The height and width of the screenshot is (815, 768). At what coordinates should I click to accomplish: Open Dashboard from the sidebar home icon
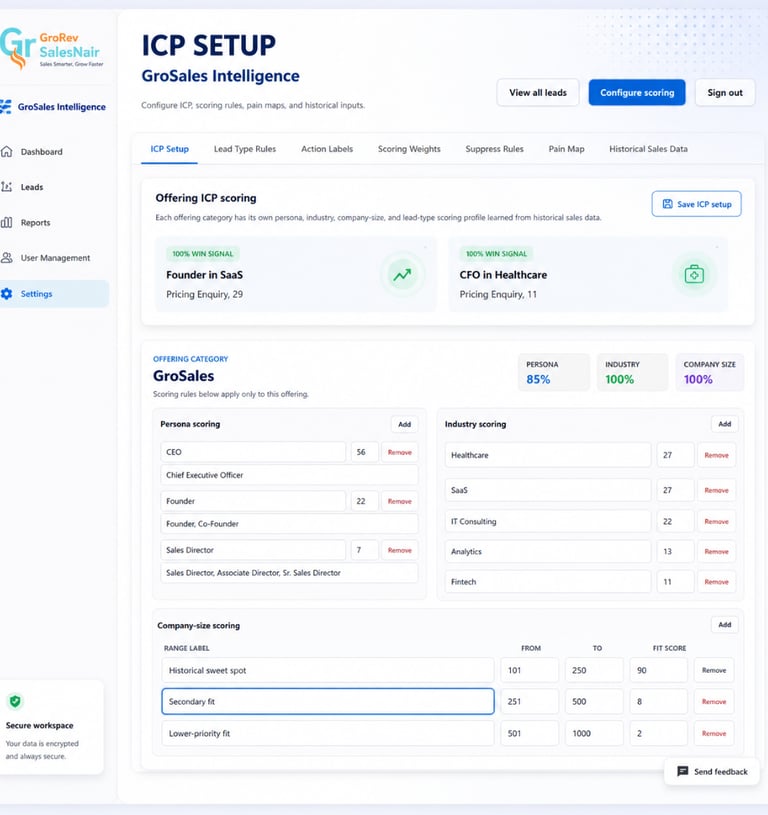(7, 151)
